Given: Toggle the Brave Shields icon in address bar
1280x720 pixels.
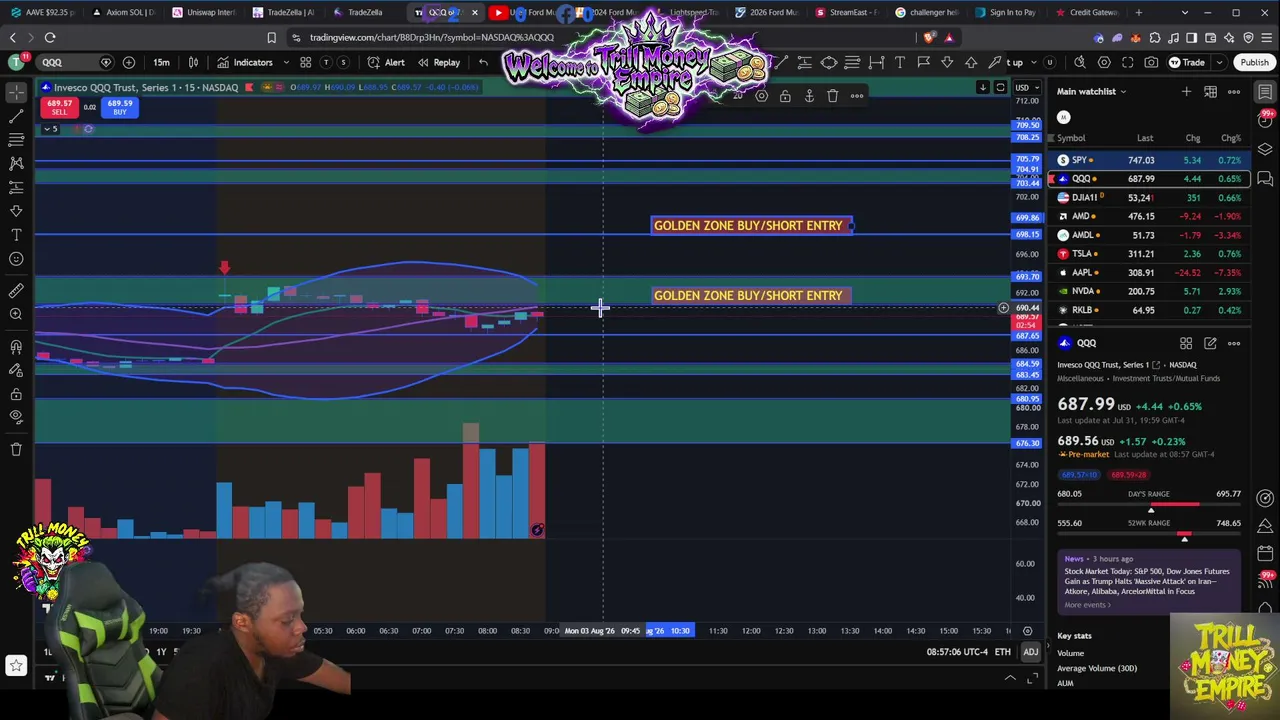Looking at the screenshot, I should click(930, 38).
